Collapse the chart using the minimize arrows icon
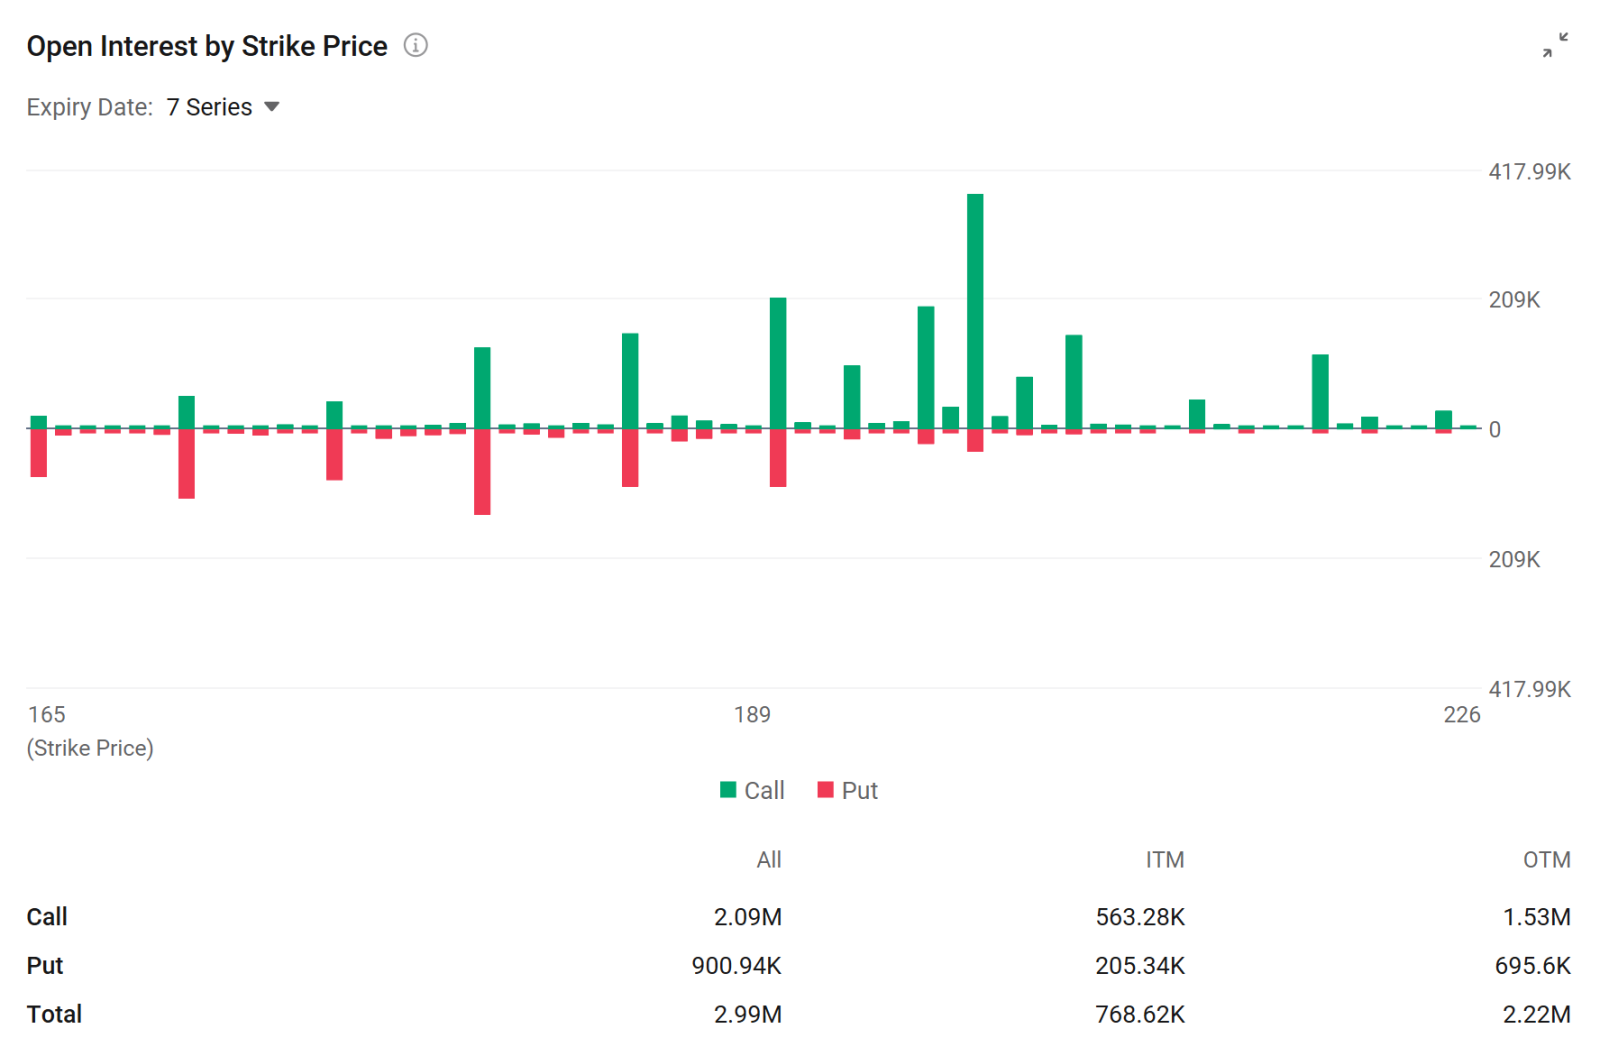This screenshot has width=1600, height=1047. 1555,45
